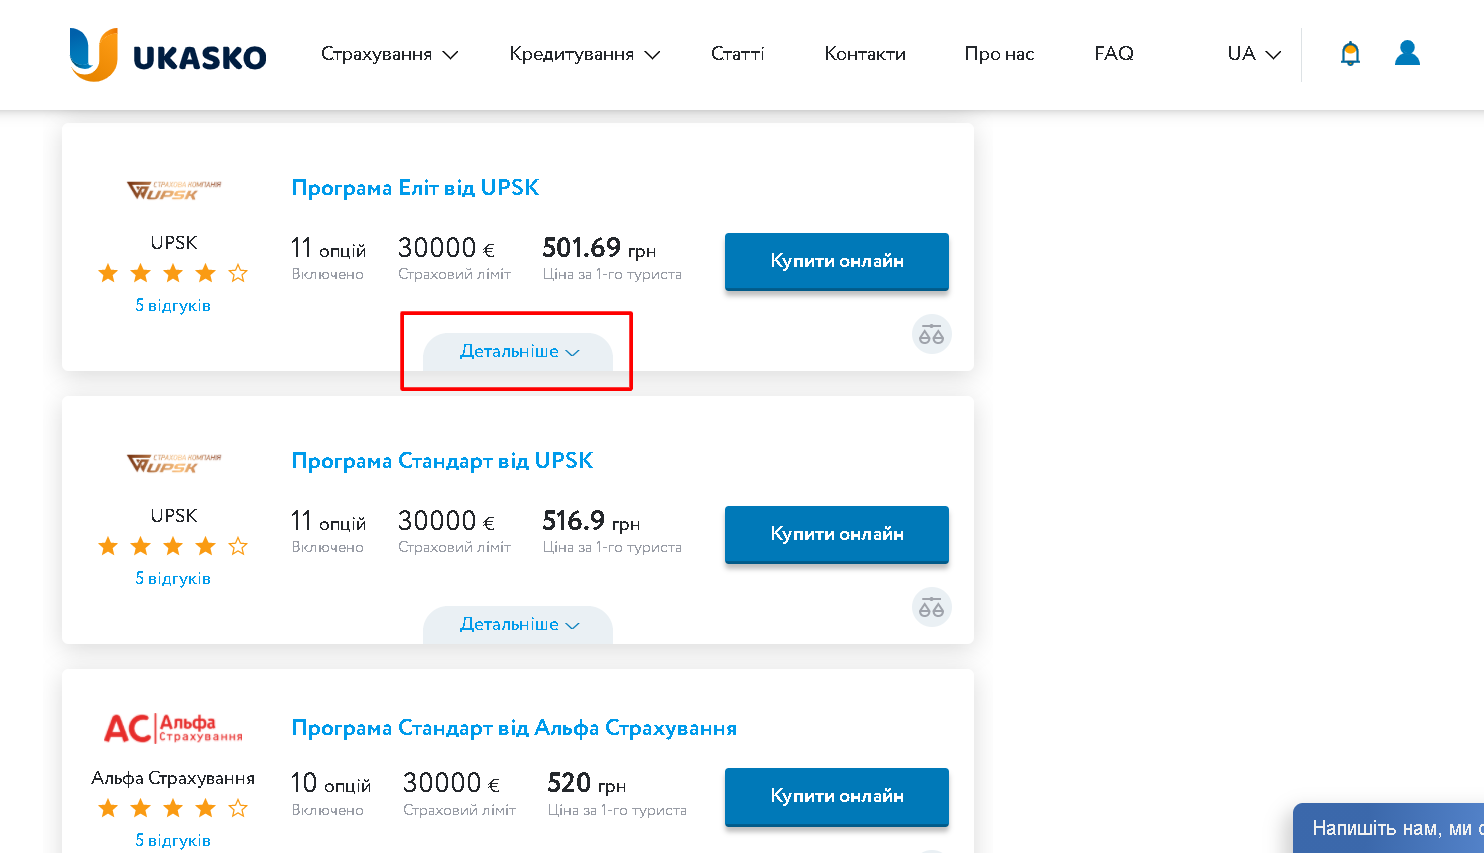The image size is (1484, 853).
Task: Click star rating of Програма Еліт UPSK
Action: pos(173,273)
